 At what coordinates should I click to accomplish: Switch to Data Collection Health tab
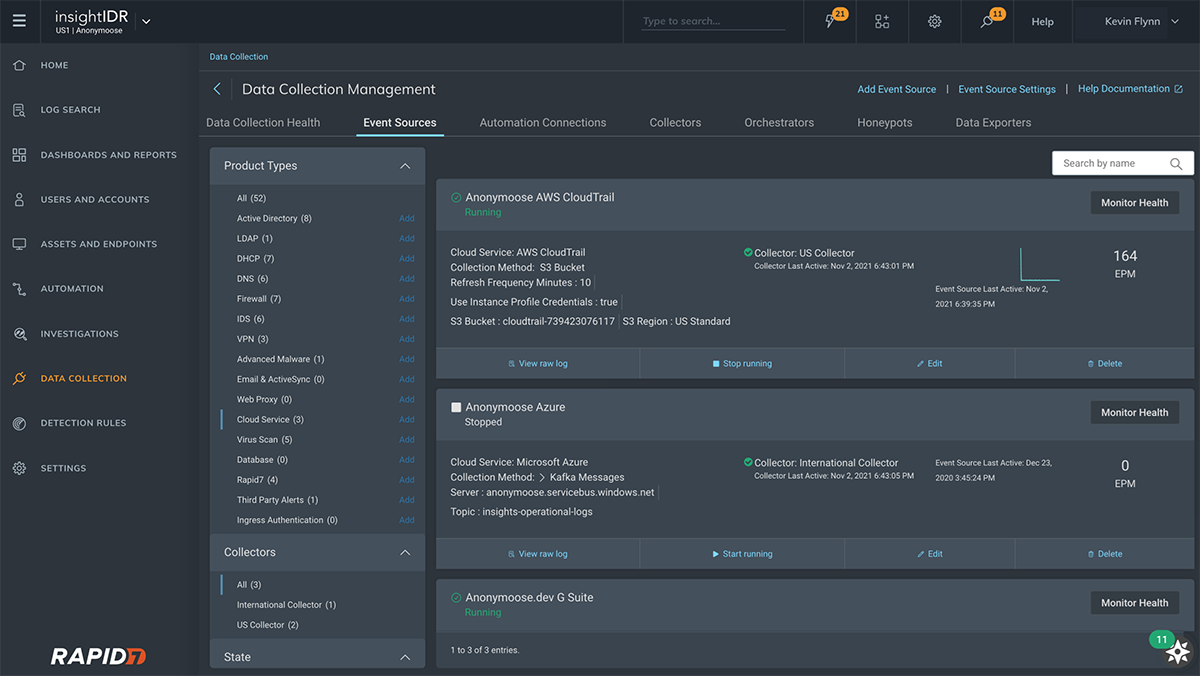click(263, 123)
